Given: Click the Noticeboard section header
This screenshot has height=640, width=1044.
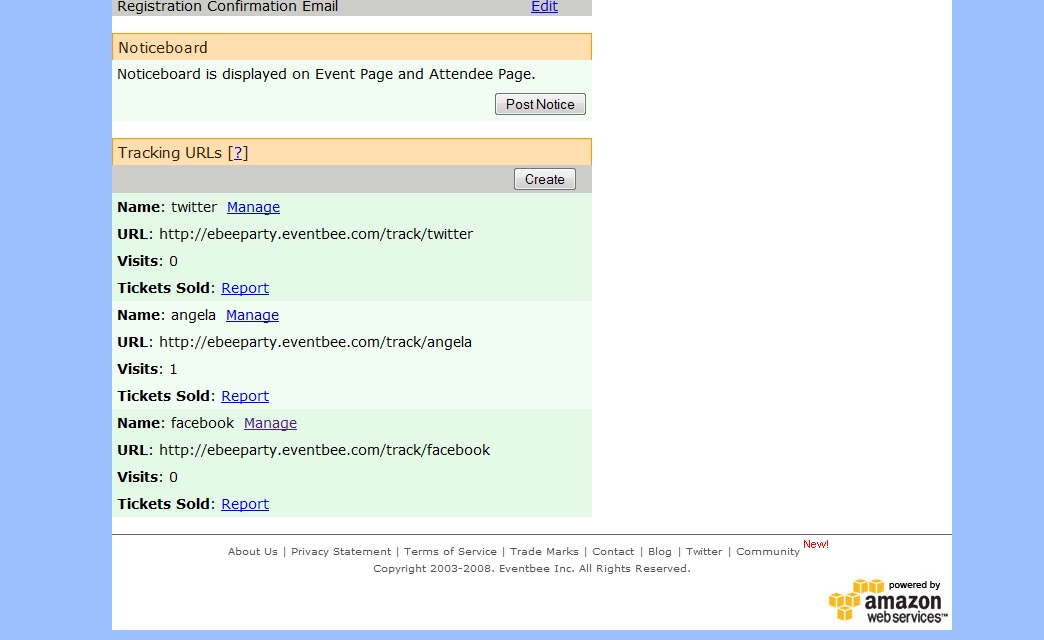Looking at the screenshot, I should 352,47.
